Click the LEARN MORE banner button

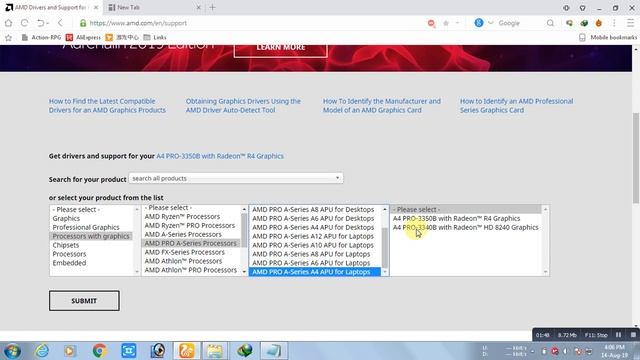point(280,49)
